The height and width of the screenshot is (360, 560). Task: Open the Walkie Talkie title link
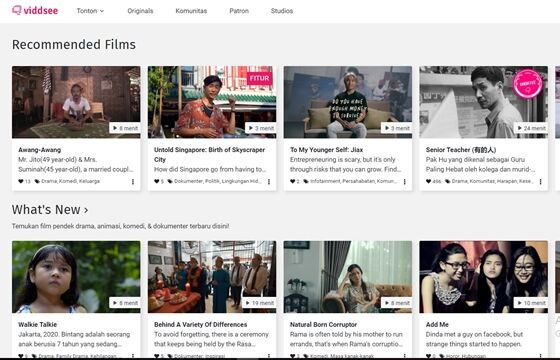pos(38,325)
